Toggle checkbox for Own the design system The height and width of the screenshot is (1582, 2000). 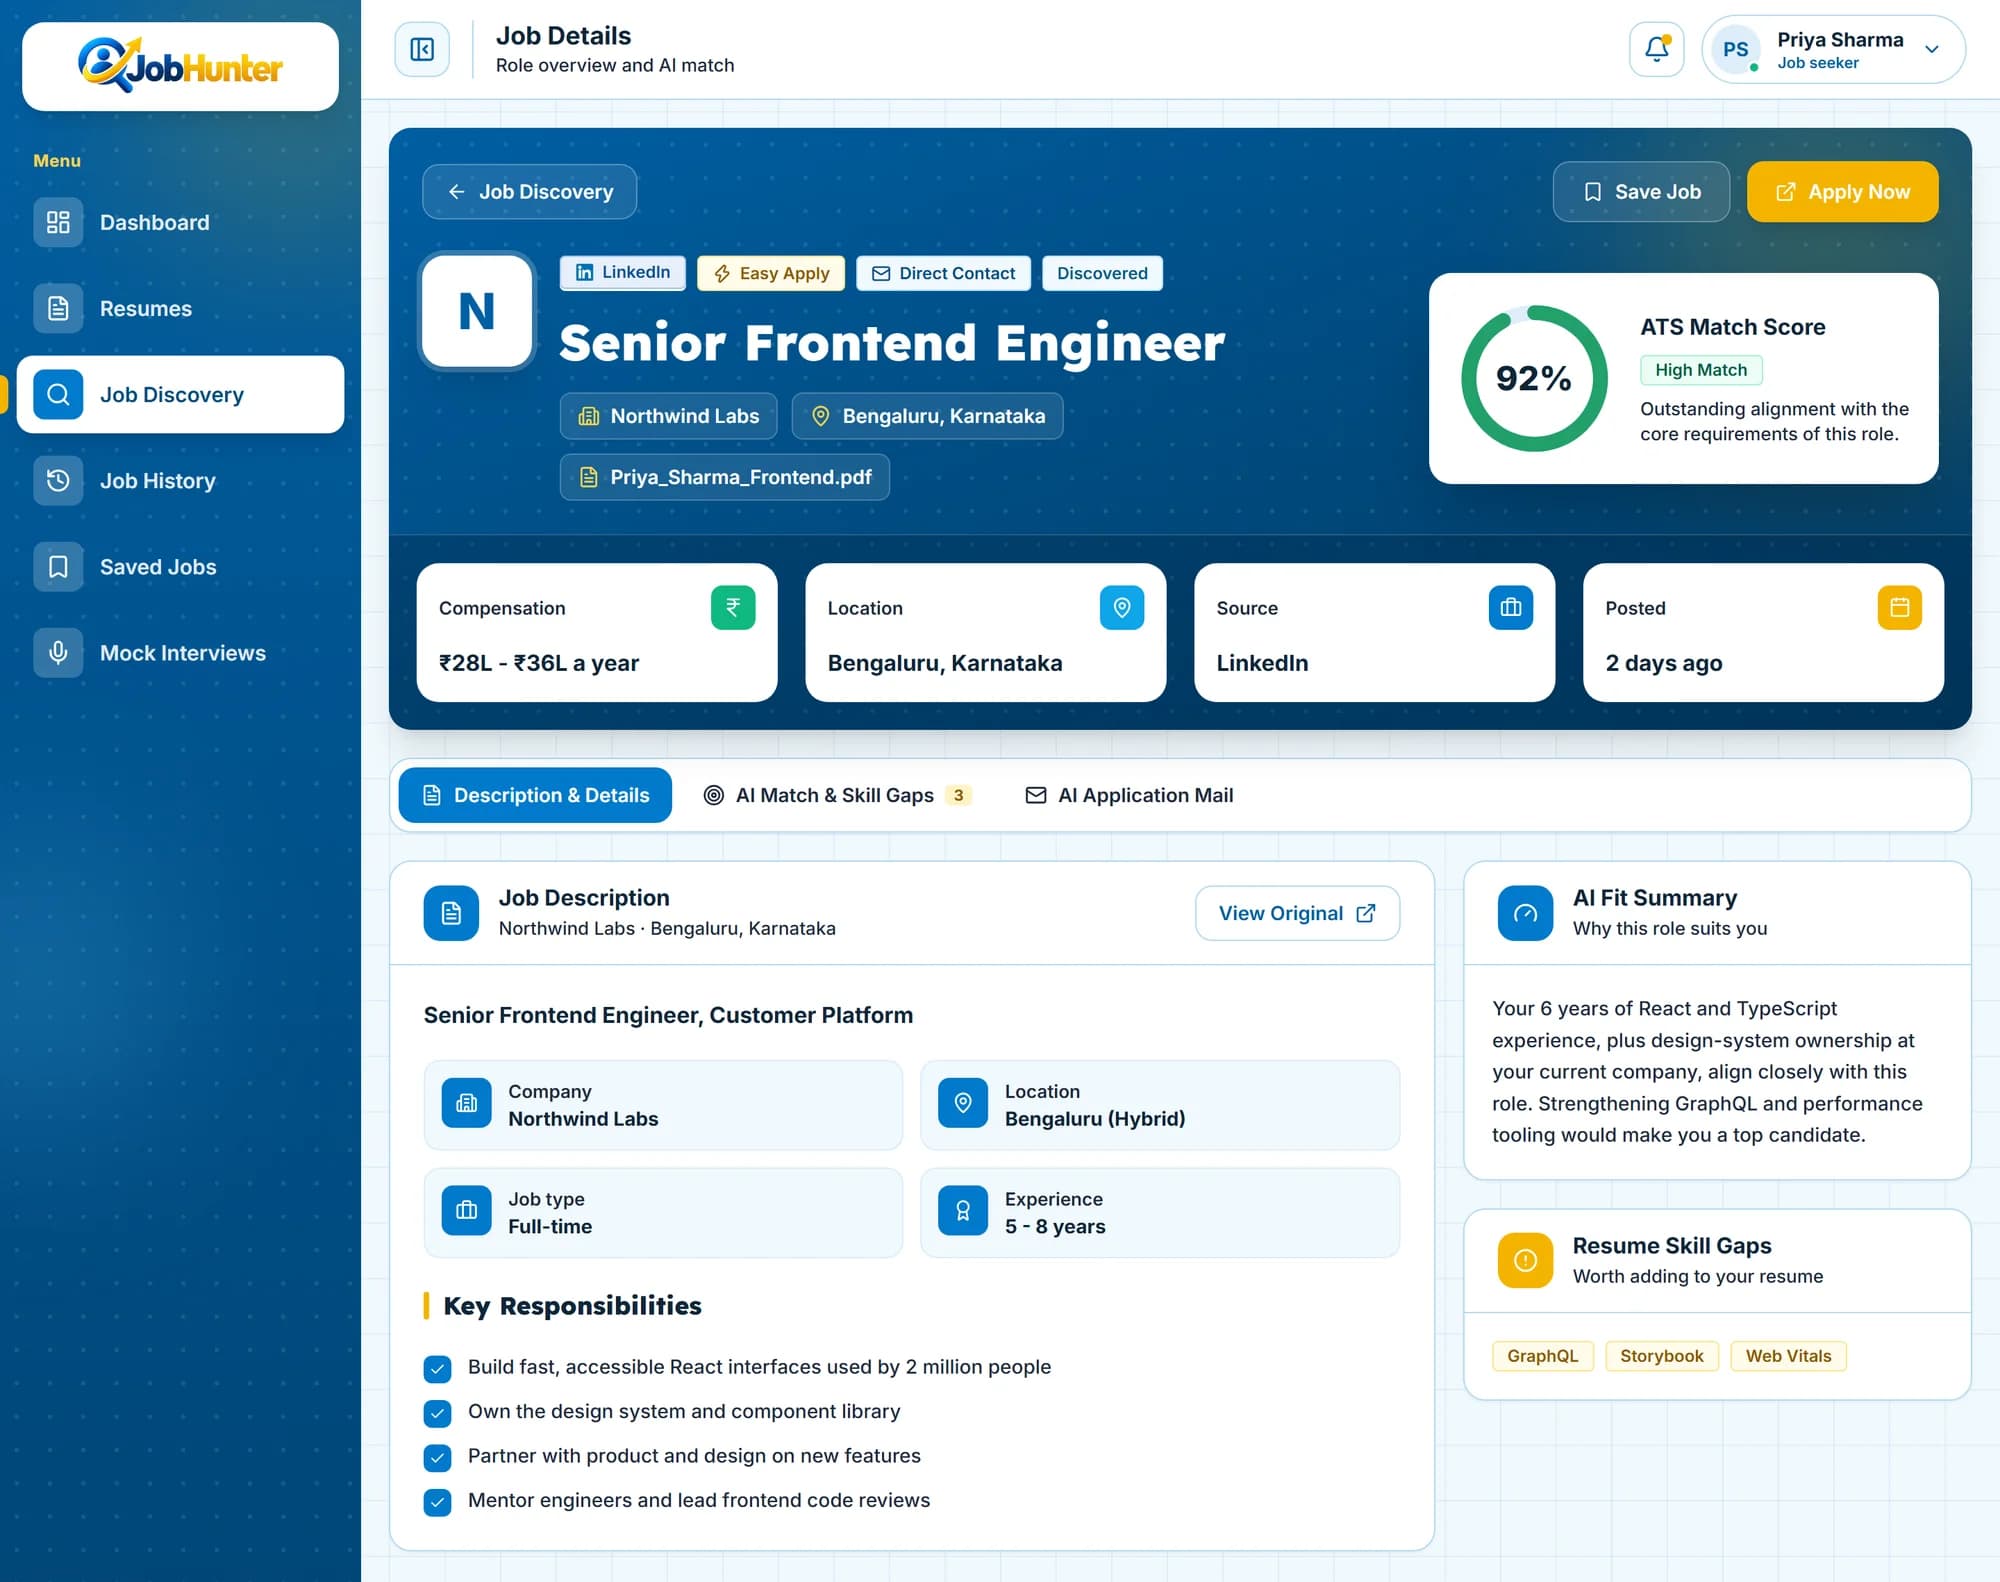[x=437, y=1412]
